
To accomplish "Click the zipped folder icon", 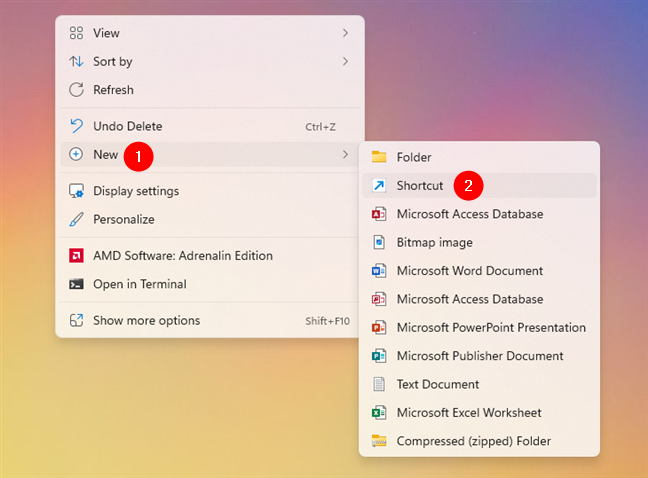I will [379, 441].
